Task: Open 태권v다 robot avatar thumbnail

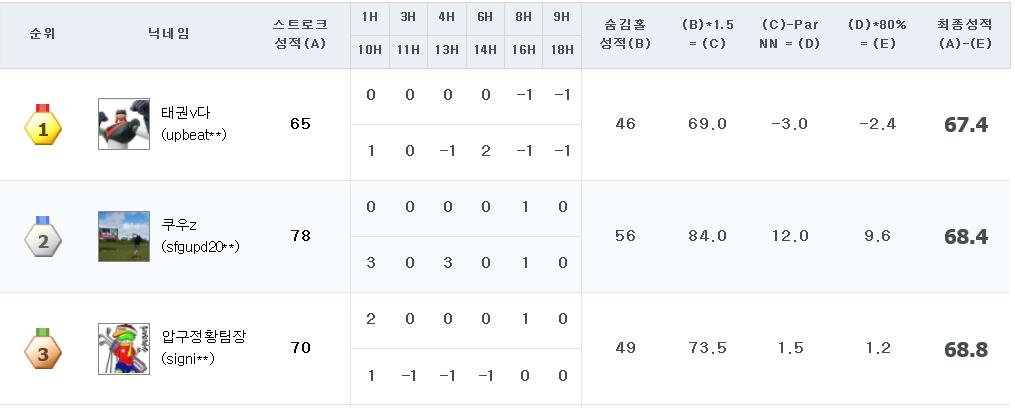Action: [124, 124]
